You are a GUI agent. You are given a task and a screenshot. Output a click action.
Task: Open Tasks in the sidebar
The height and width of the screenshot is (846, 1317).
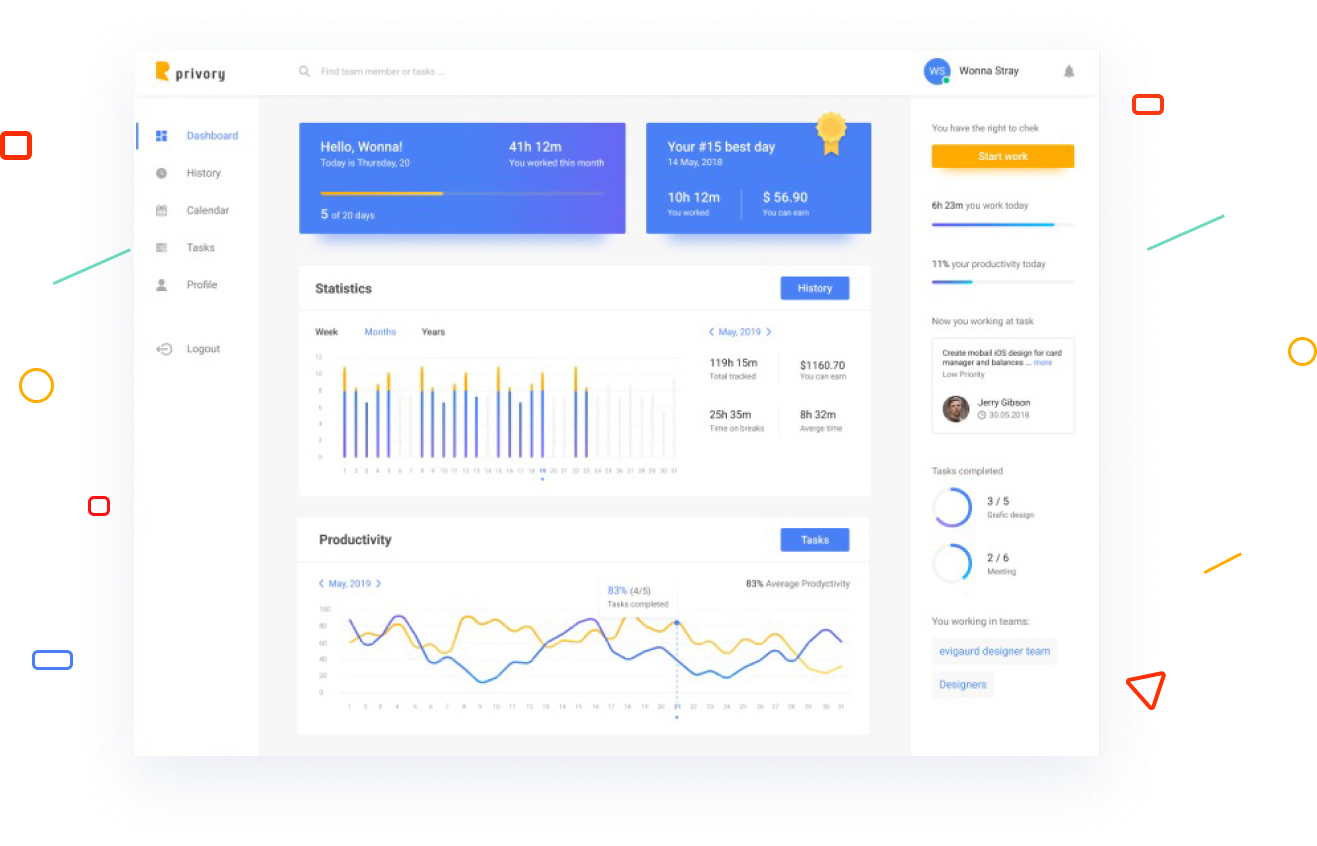201,247
